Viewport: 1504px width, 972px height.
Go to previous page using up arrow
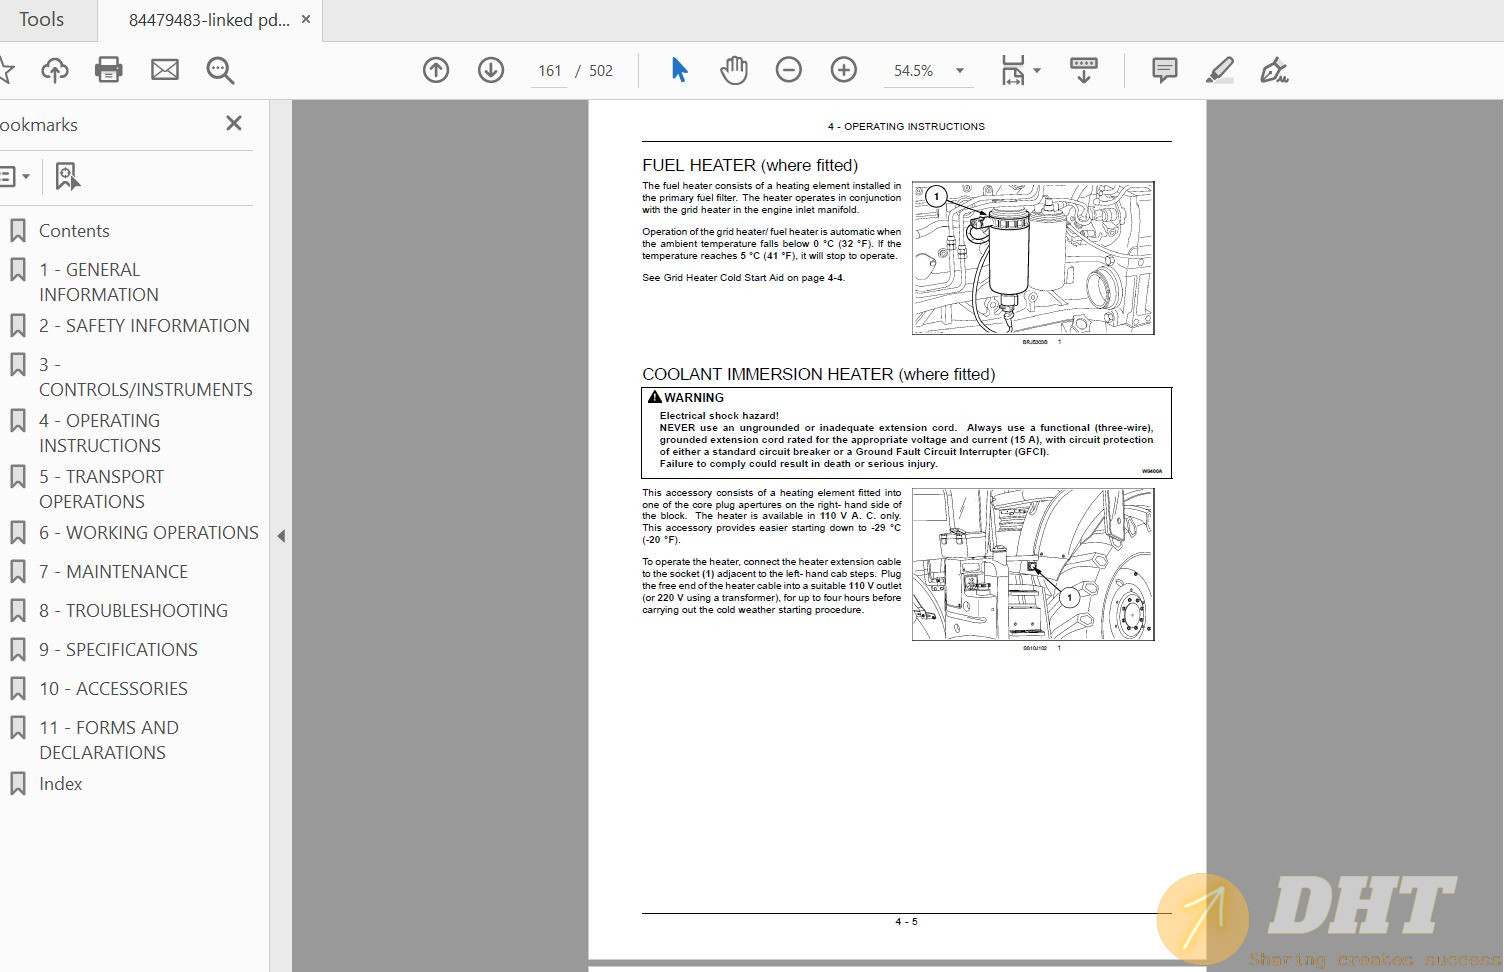point(436,70)
